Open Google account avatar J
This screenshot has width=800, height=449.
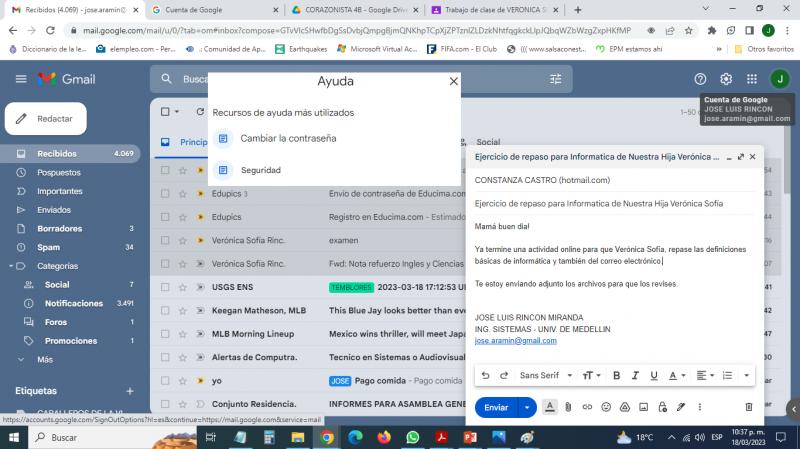click(x=780, y=79)
